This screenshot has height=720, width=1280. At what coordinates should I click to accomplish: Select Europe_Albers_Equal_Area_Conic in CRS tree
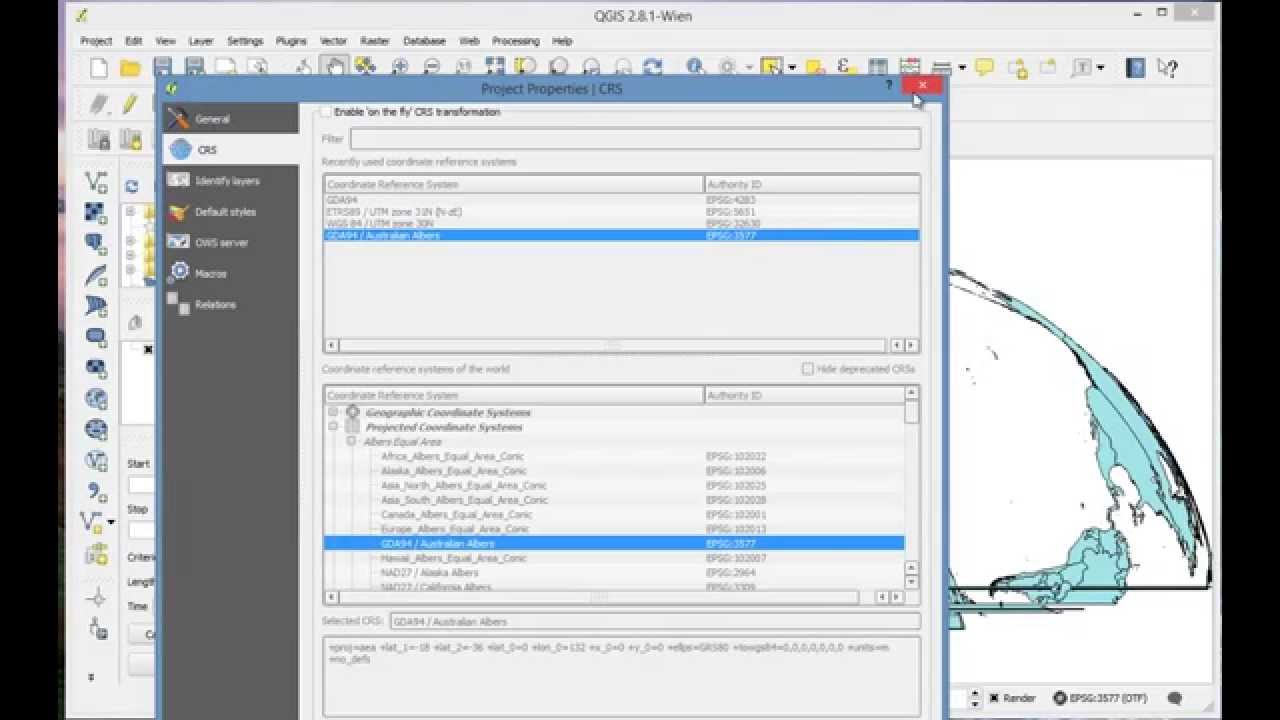coord(455,529)
